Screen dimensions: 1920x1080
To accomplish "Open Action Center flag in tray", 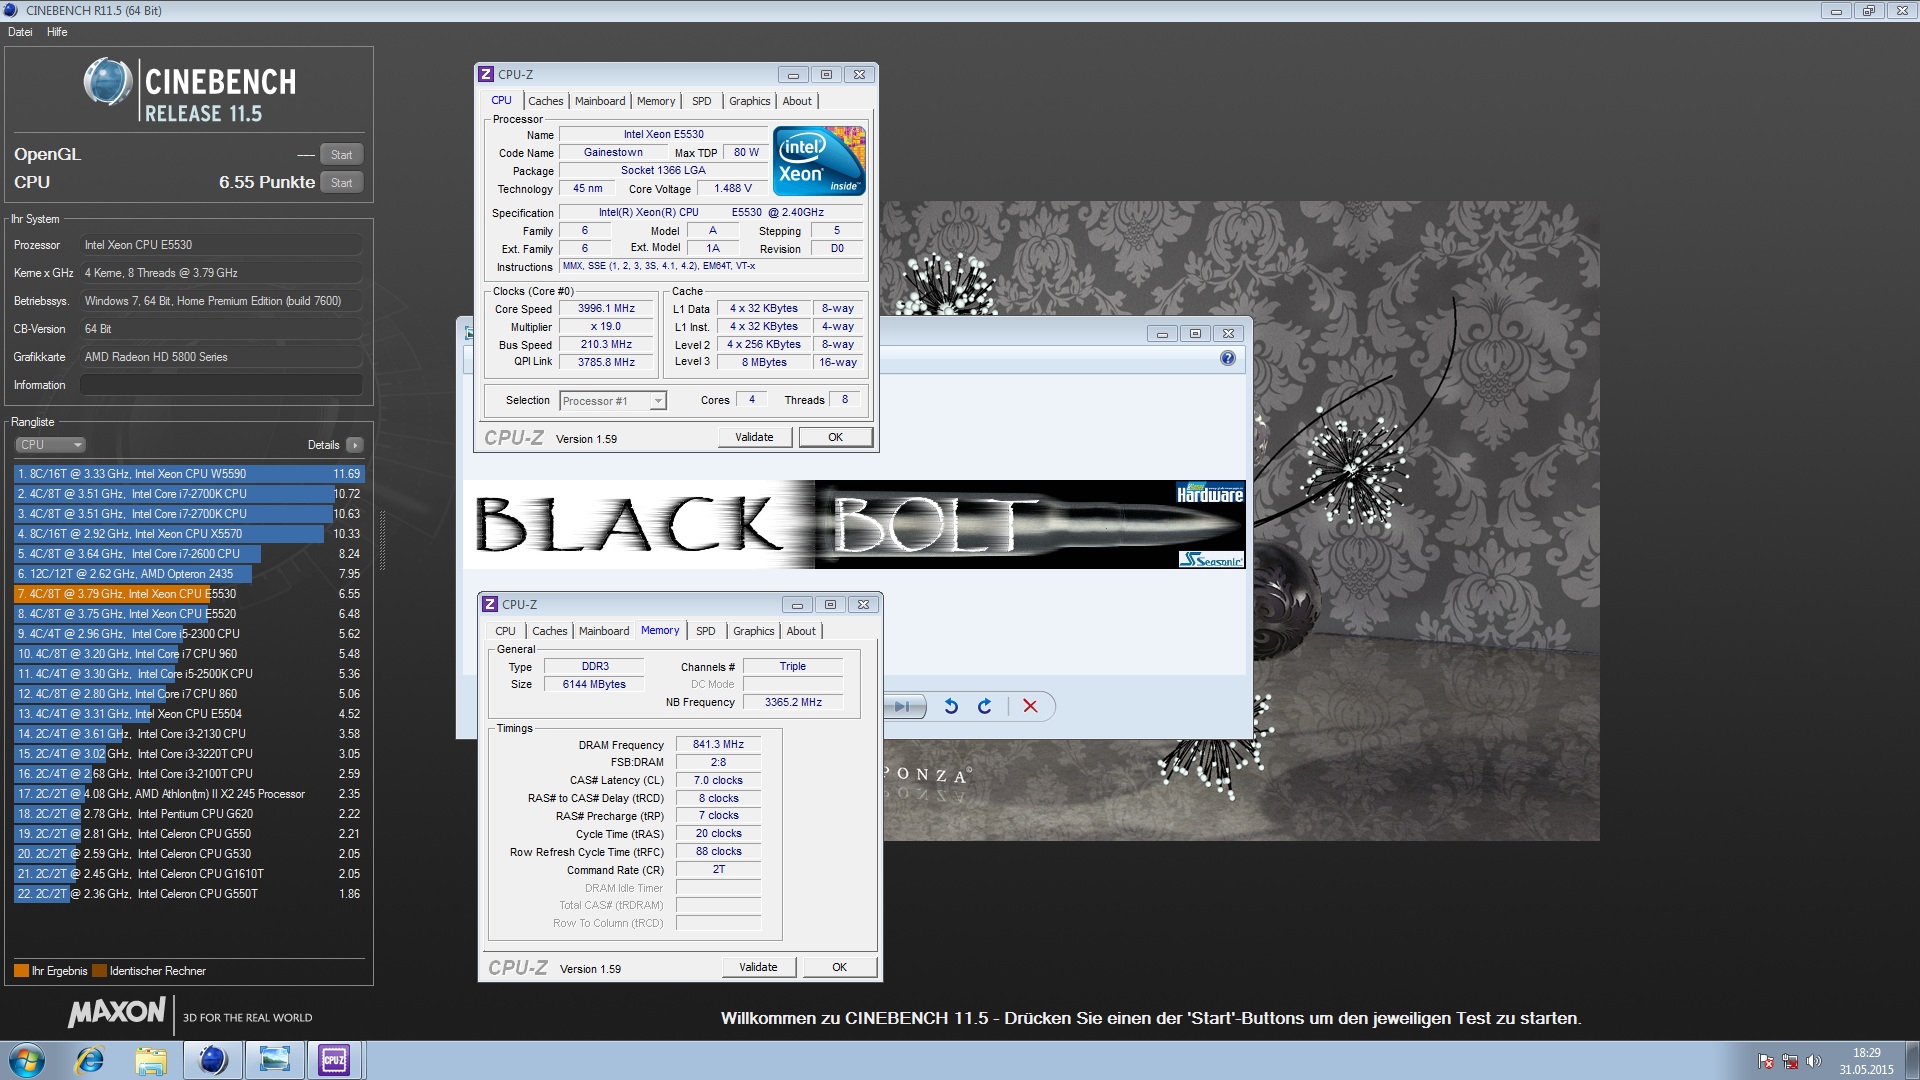I will 1766,1061.
